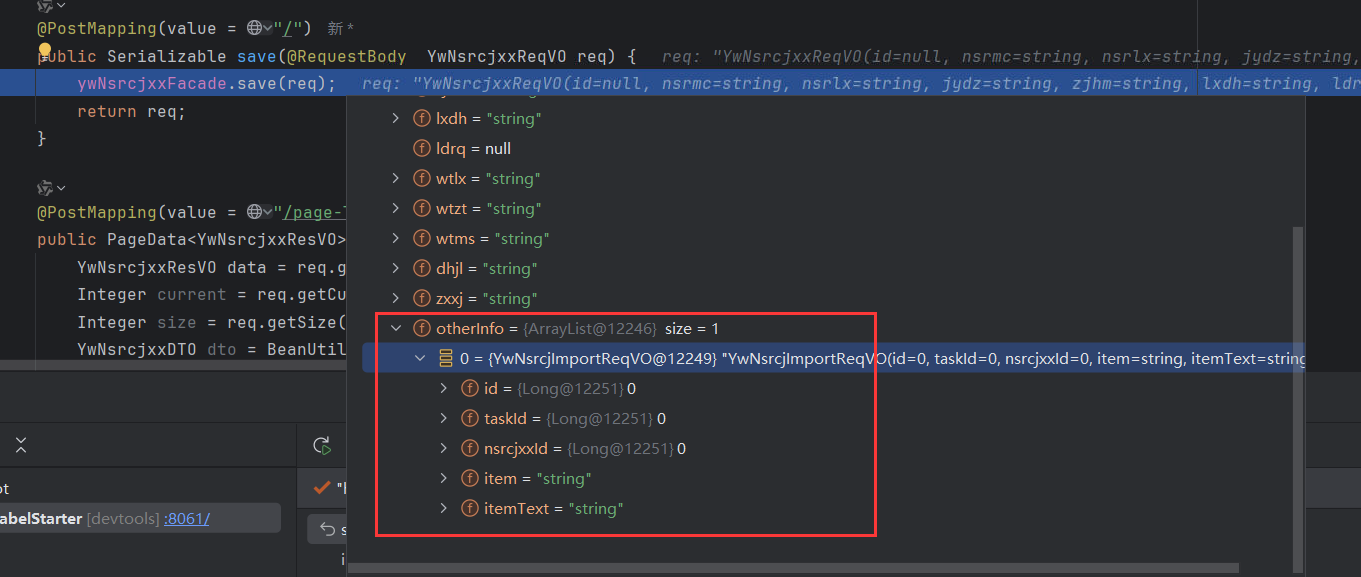Click the itemText "string" value
The image size is (1361, 577).
(x=596, y=508)
